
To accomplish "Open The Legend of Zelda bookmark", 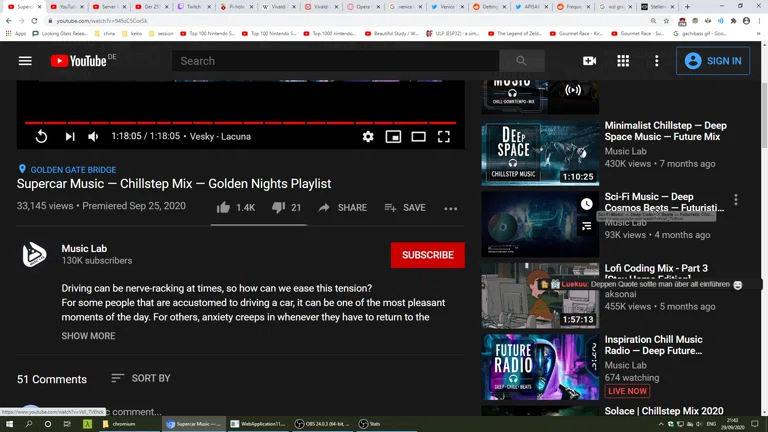I will [515, 33].
